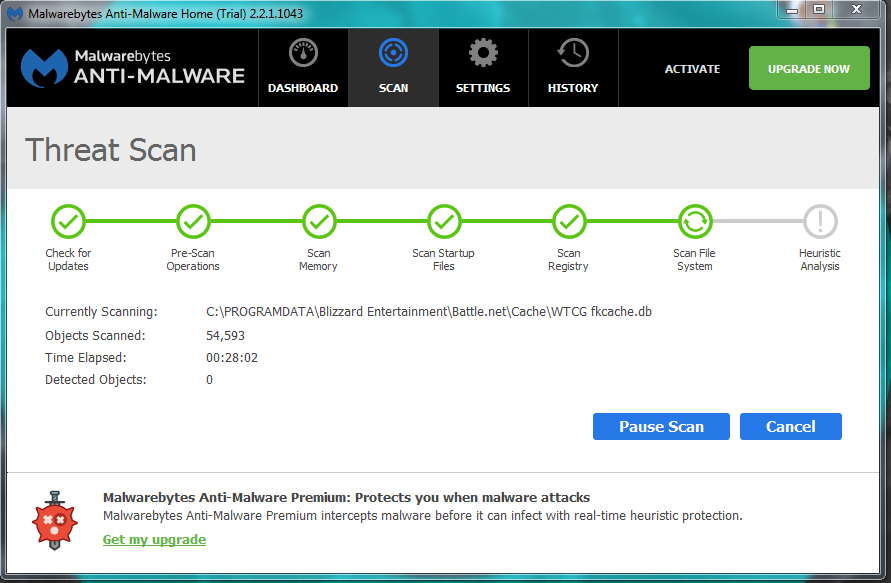Click the Detected Objects label

(x=95, y=380)
